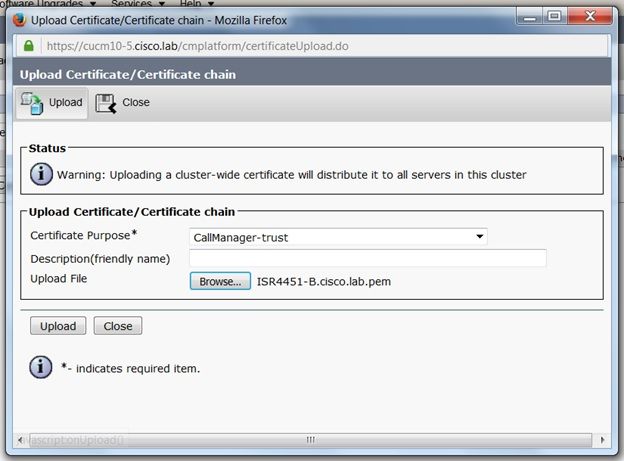The image size is (624, 461).
Task: Click the selected file name ISR4451-B.cisco.lab.pem
Action: (324, 281)
